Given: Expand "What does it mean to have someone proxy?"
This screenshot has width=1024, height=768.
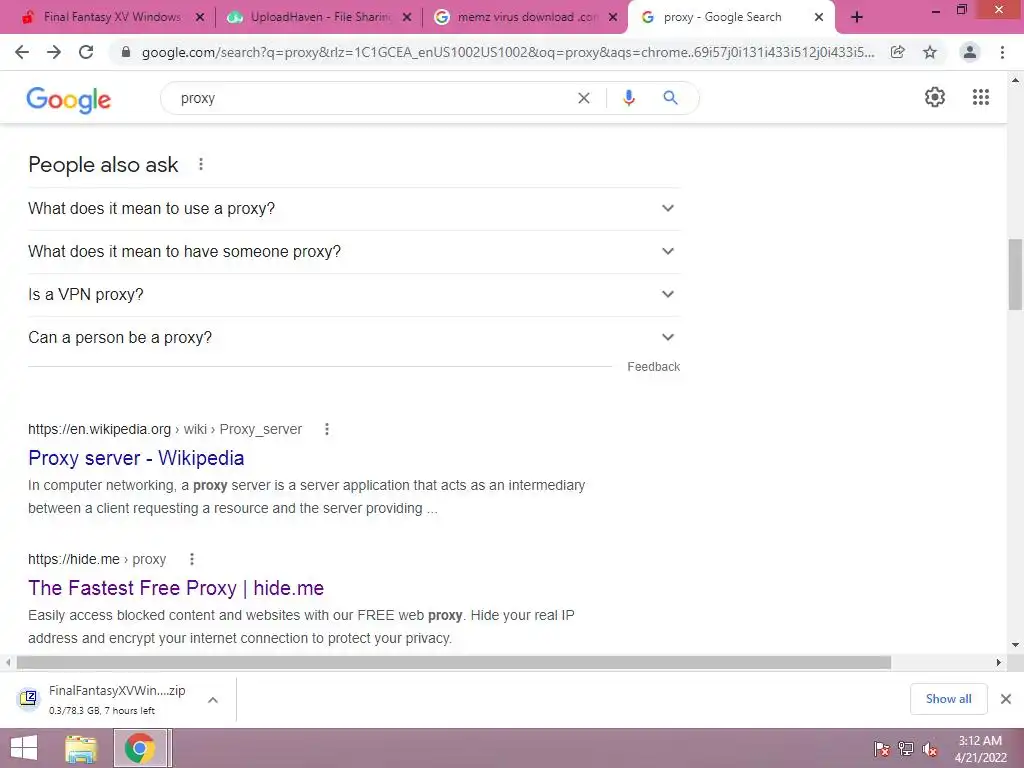Looking at the screenshot, I should pos(354,252).
